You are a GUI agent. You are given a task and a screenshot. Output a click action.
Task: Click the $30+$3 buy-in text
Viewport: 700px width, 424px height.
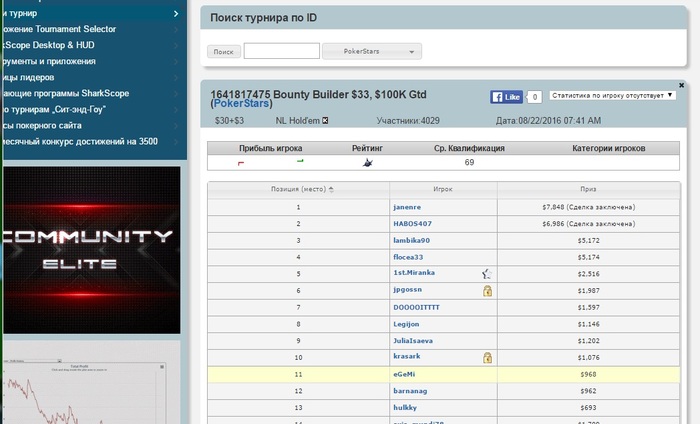[229, 121]
